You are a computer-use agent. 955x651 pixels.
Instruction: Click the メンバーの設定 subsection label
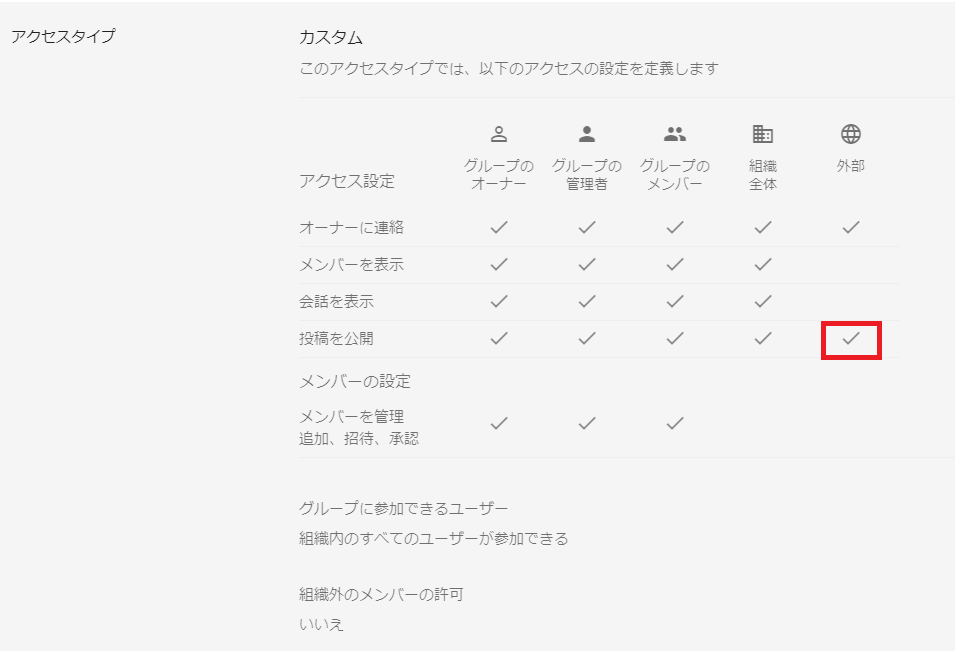355,382
